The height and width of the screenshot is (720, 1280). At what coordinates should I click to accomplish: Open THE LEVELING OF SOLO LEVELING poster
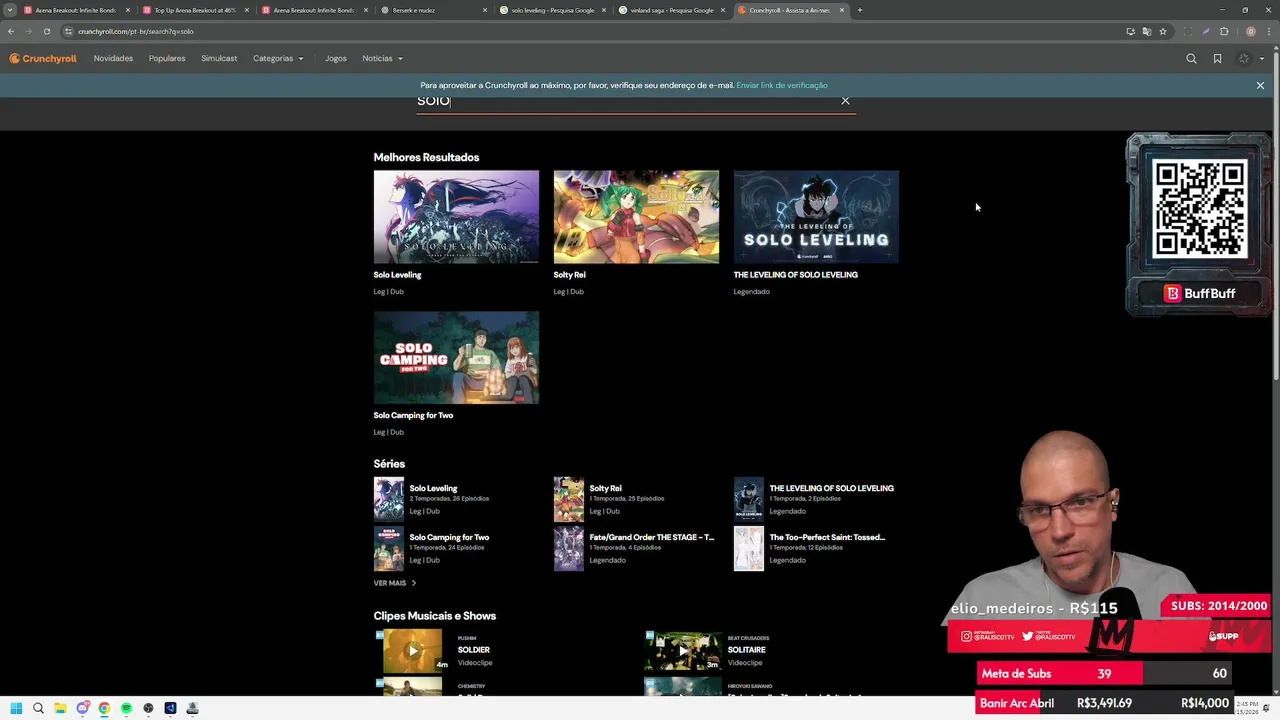(816, 217)
